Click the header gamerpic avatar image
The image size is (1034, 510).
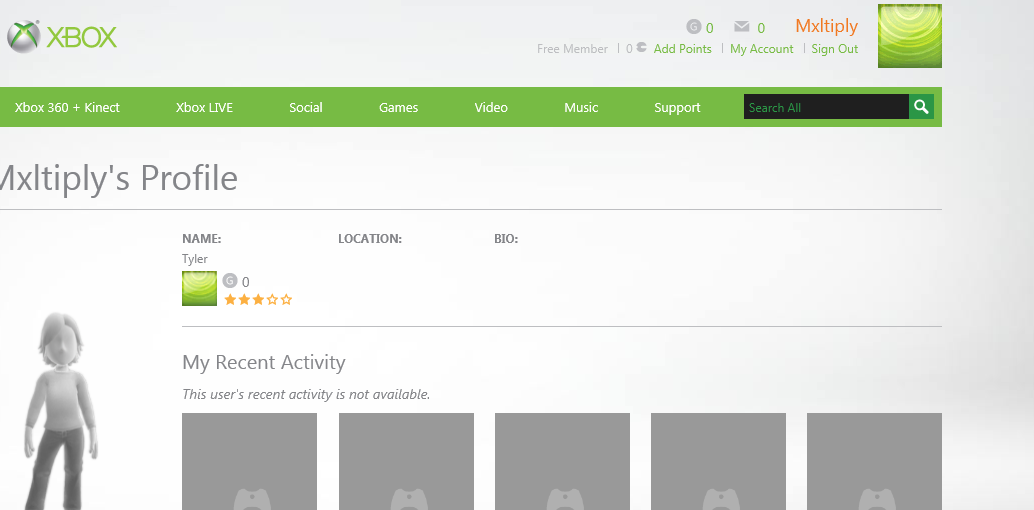909,36
